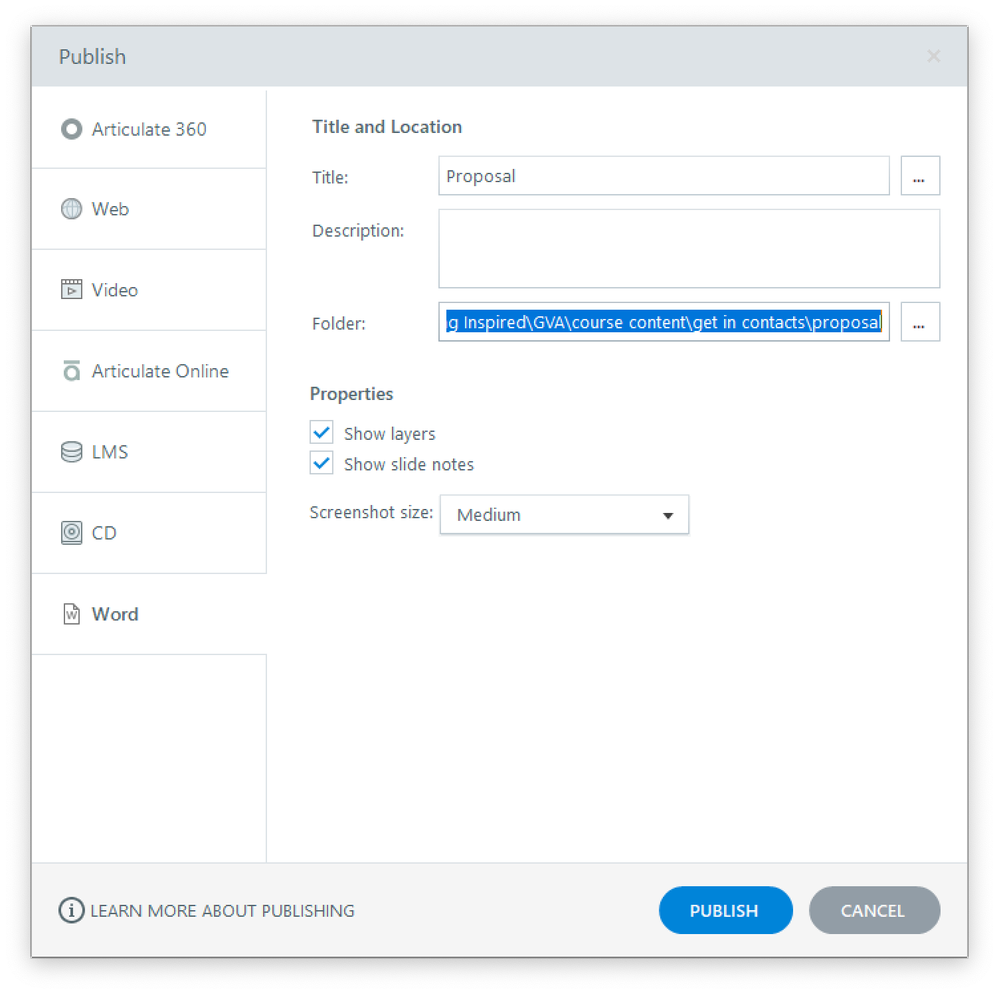Viewport: 999px width, 994px height.
Task: Browse for folder using ellipsis button
Action: point(920,322)
